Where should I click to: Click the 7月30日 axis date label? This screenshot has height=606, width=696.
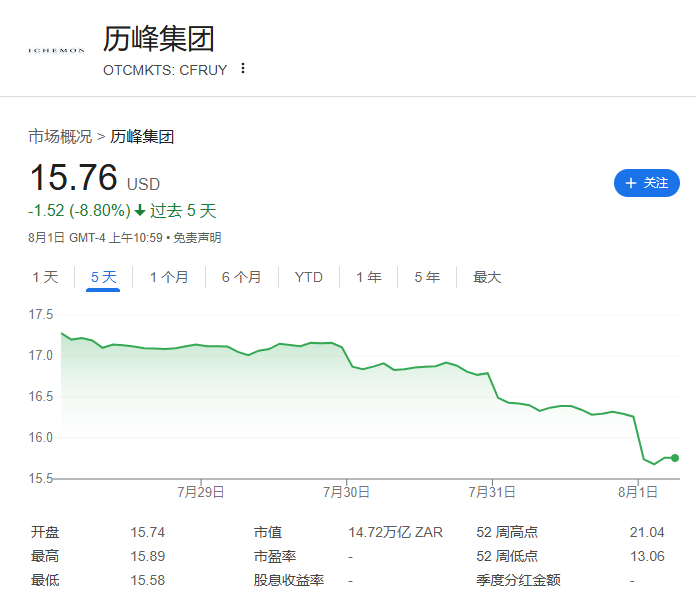coord(346,492)
